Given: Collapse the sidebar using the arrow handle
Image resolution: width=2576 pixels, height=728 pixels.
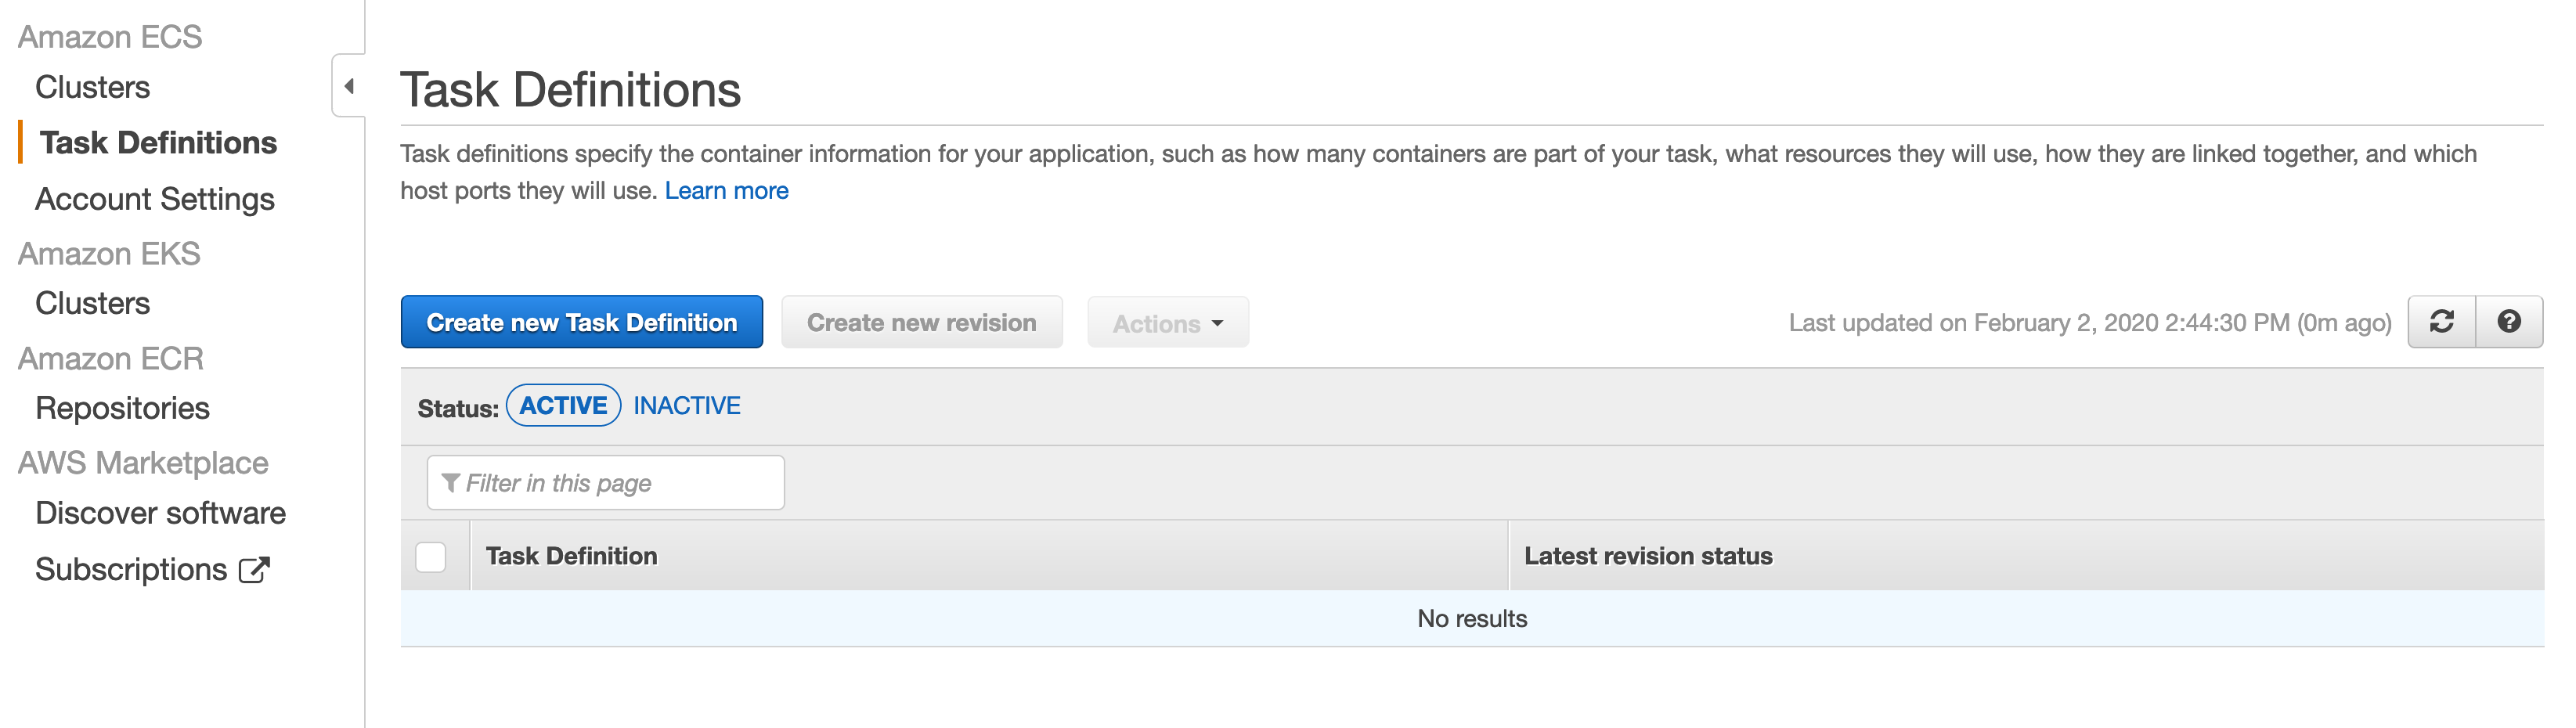Looking at the screenshot, I should pyautogui.click(x=348, y=86).
